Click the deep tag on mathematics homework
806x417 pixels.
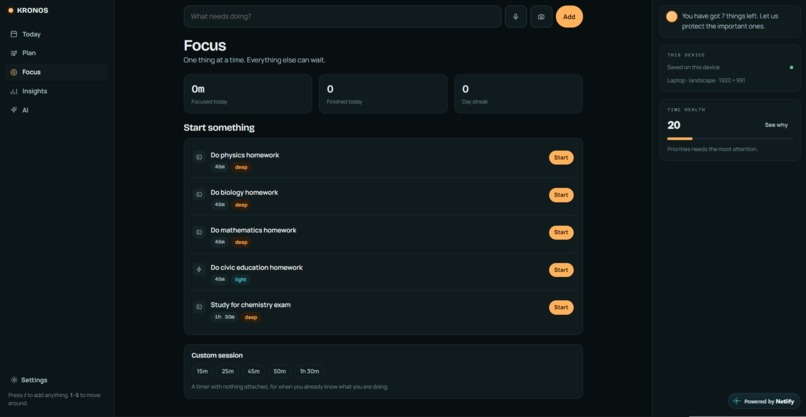click(241, 242)
